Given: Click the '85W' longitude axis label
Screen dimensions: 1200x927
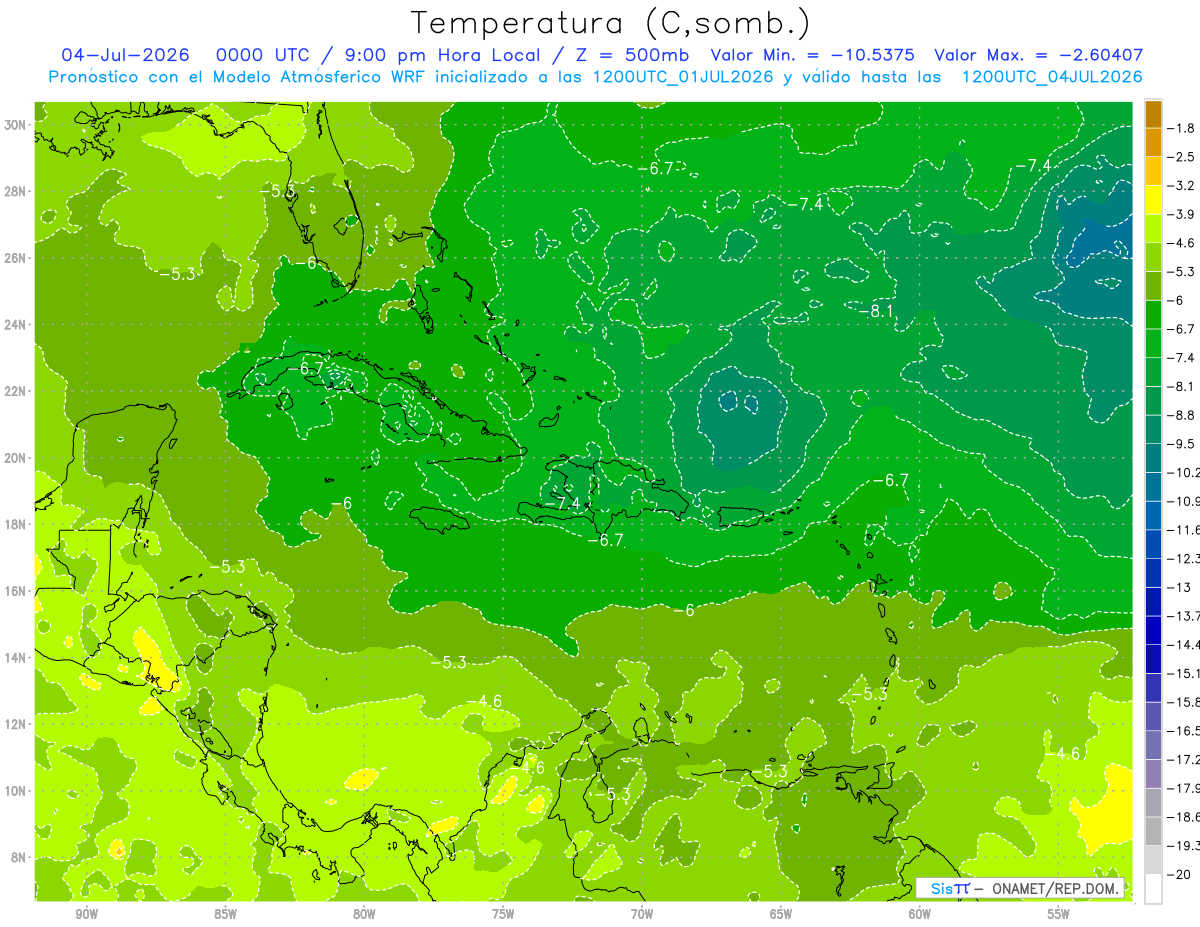Looking at the screenshot, I should tap(225, 916).
